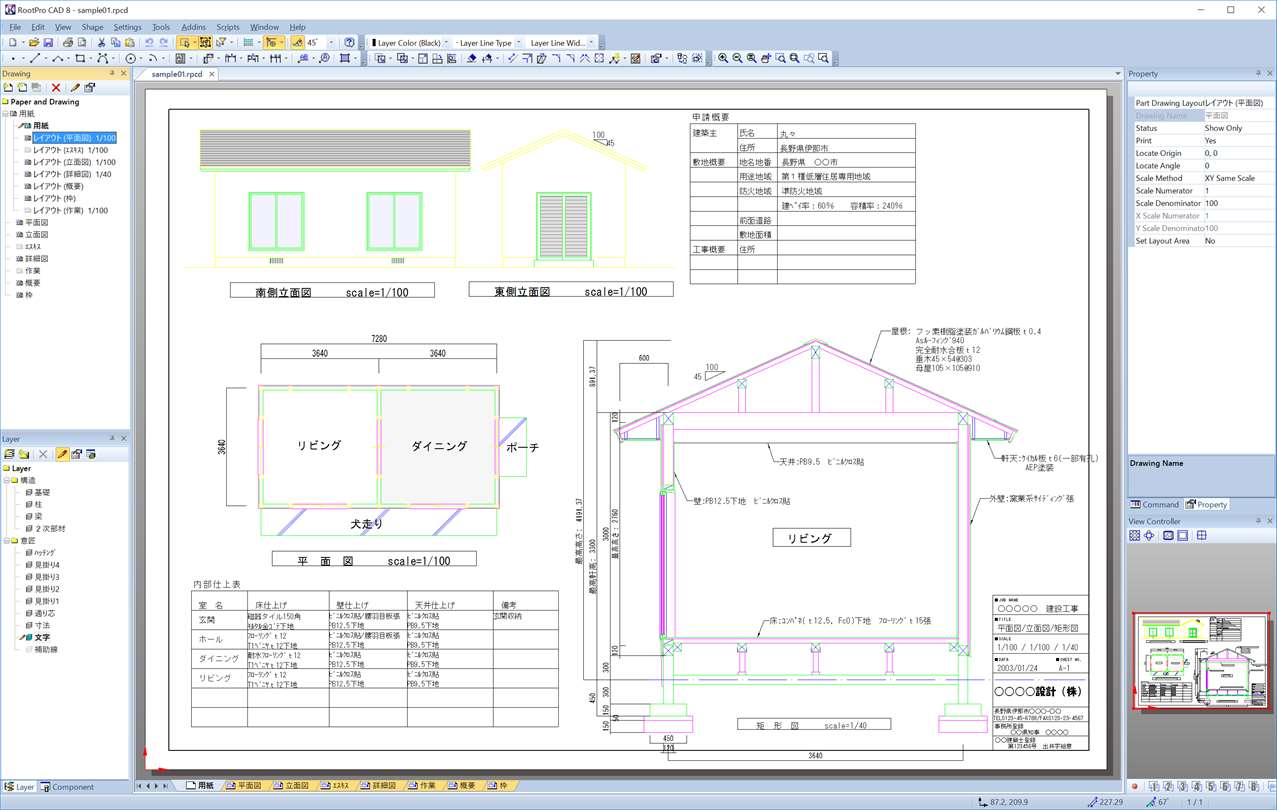Toggle visibility of 基礎 layer
Image resolution: width=1277 pixels, height=810 pixels.
pyautogui.click(x=29, y=492)
